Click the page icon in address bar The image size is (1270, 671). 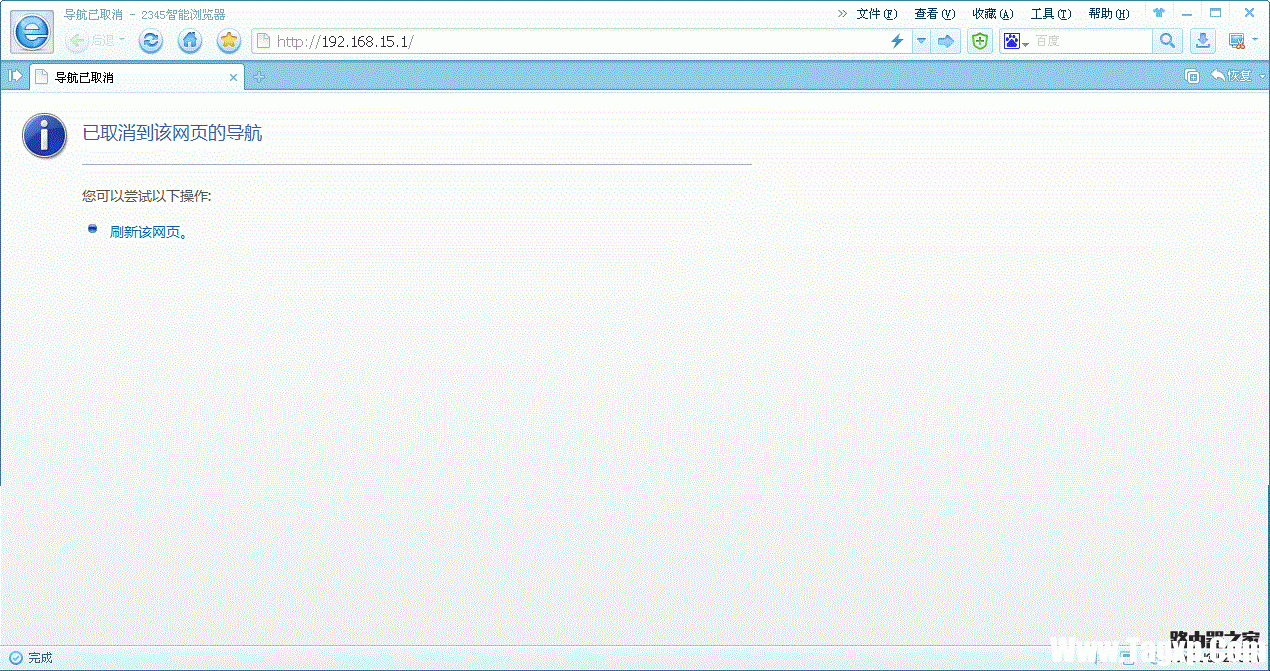[264, 41]
